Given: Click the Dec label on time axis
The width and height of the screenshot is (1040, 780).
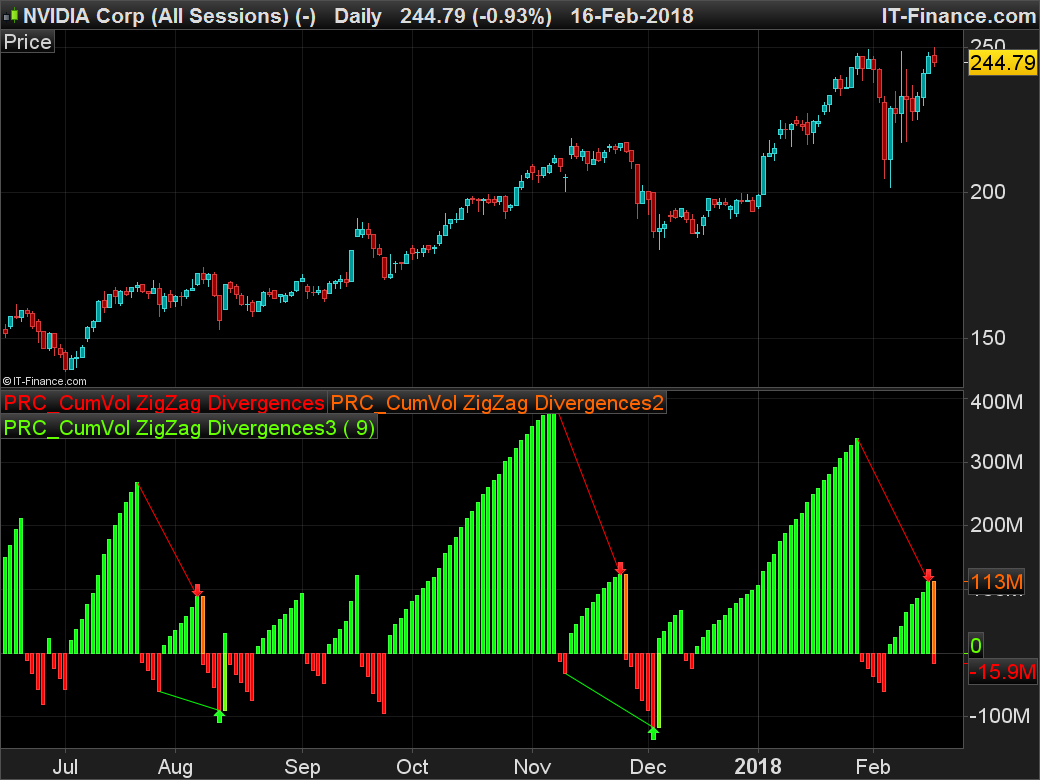Looking at the screenshot, I should pyautogui.click(x=648, y=767).
